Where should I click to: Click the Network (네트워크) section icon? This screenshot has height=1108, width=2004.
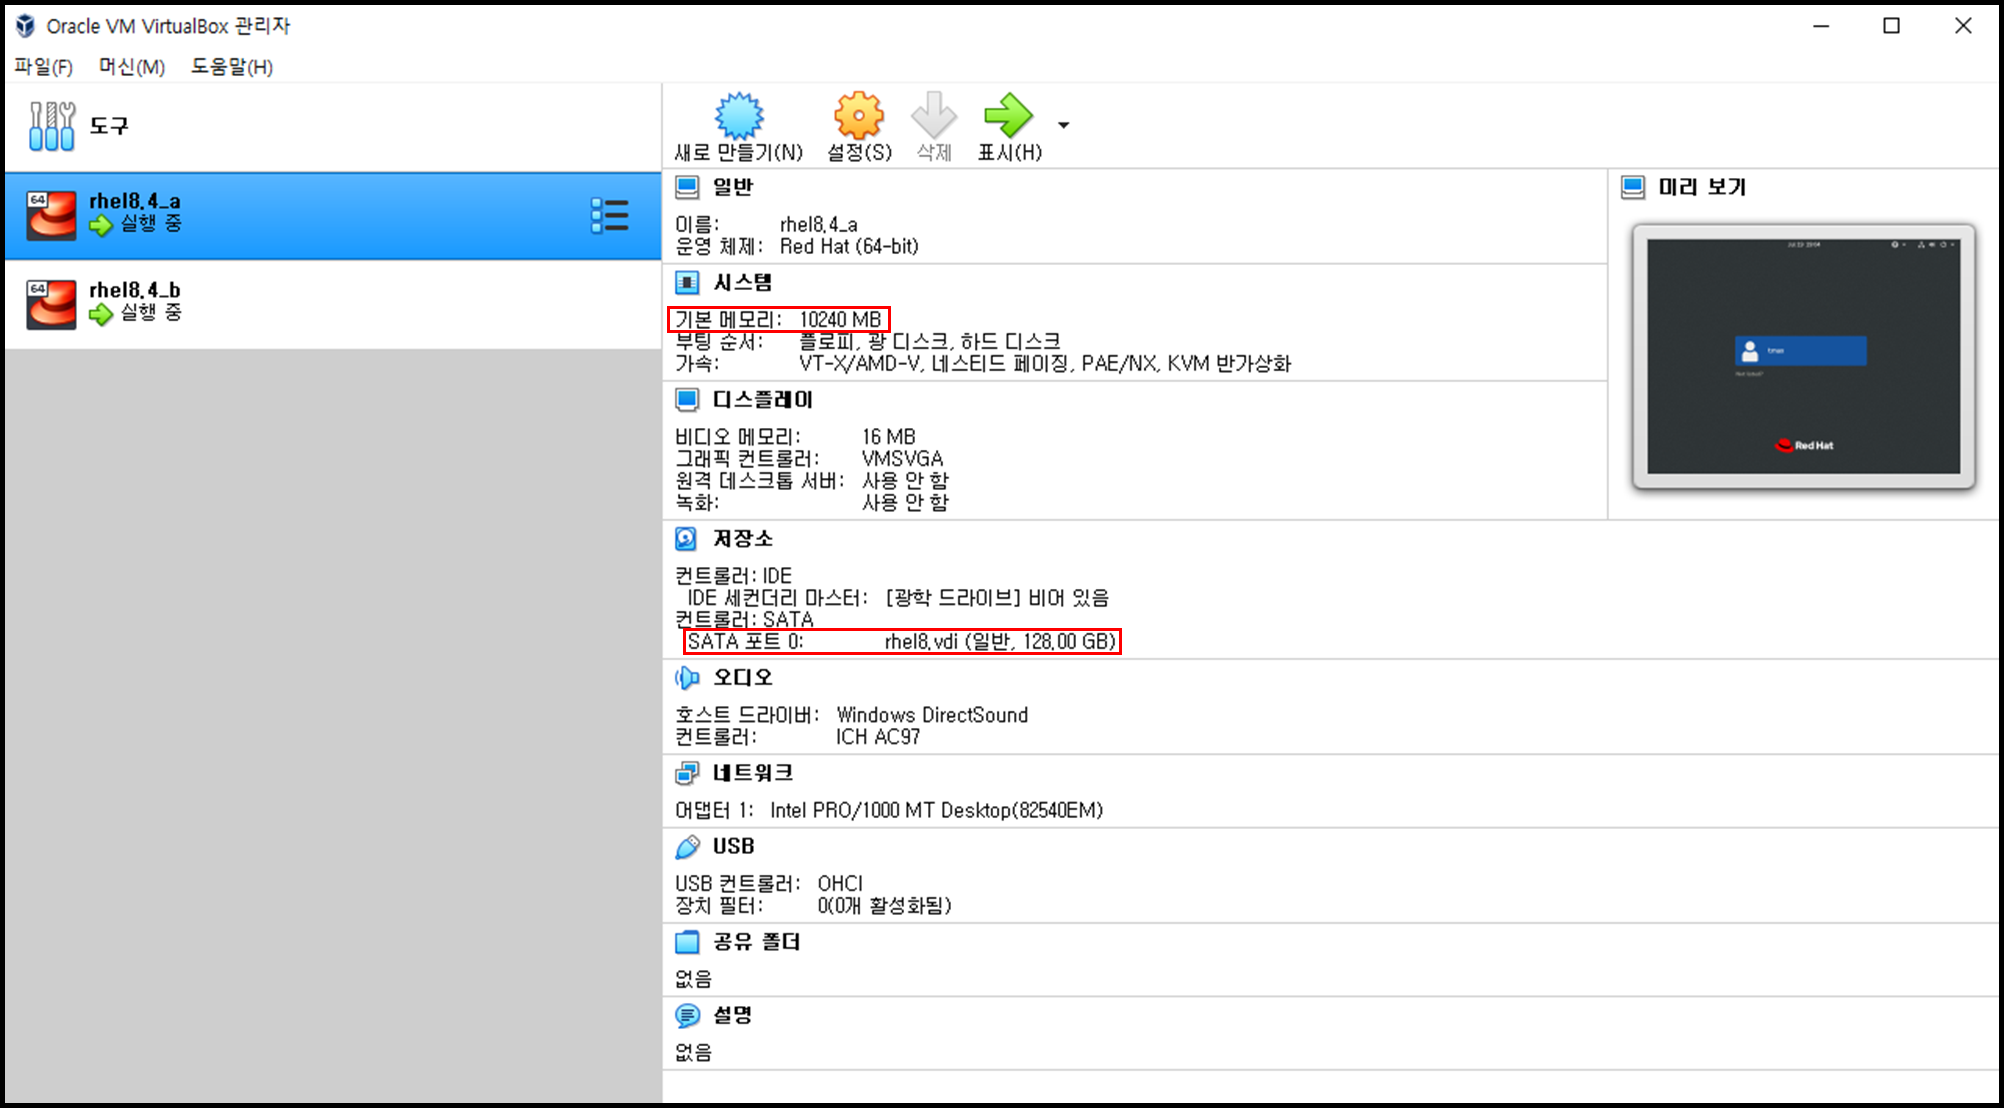[686, 773]
